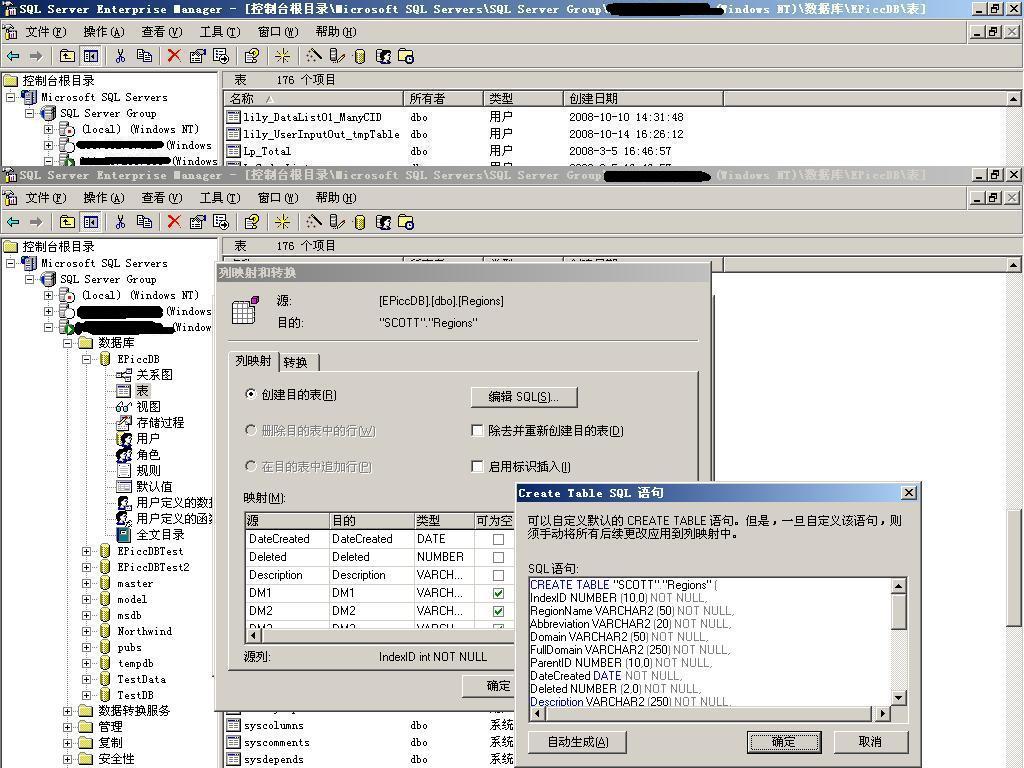Collapse the 数据库 folder in the front window tree

[67, 343]
